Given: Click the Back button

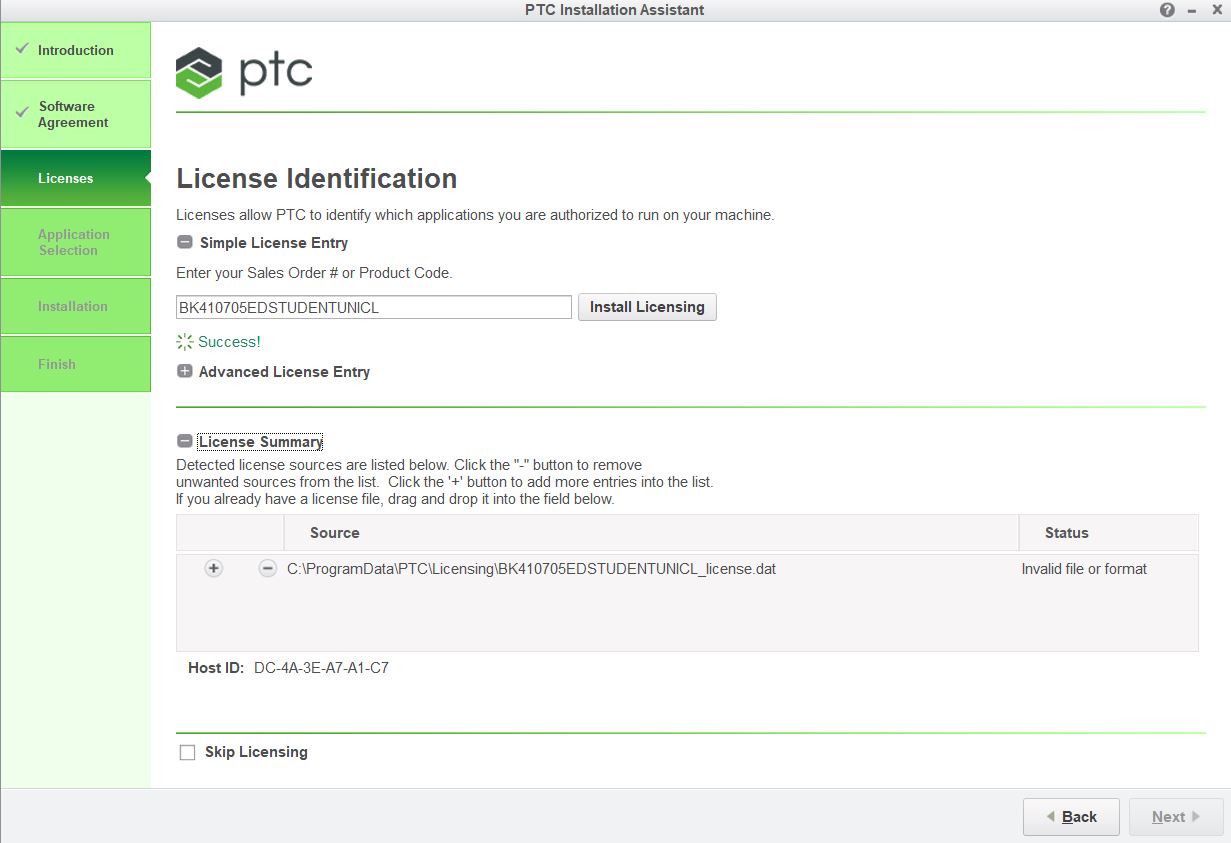Looking at the screenshot, I should (x=1071, y=816).
